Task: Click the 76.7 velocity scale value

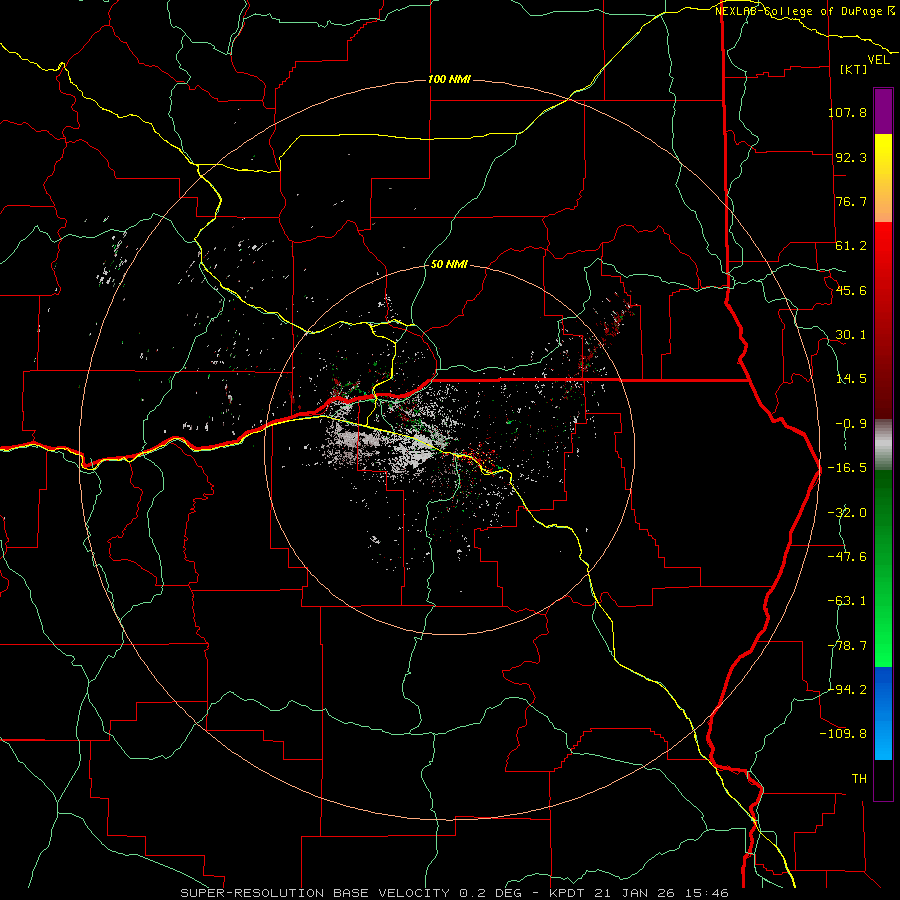Action: (851, 201)
